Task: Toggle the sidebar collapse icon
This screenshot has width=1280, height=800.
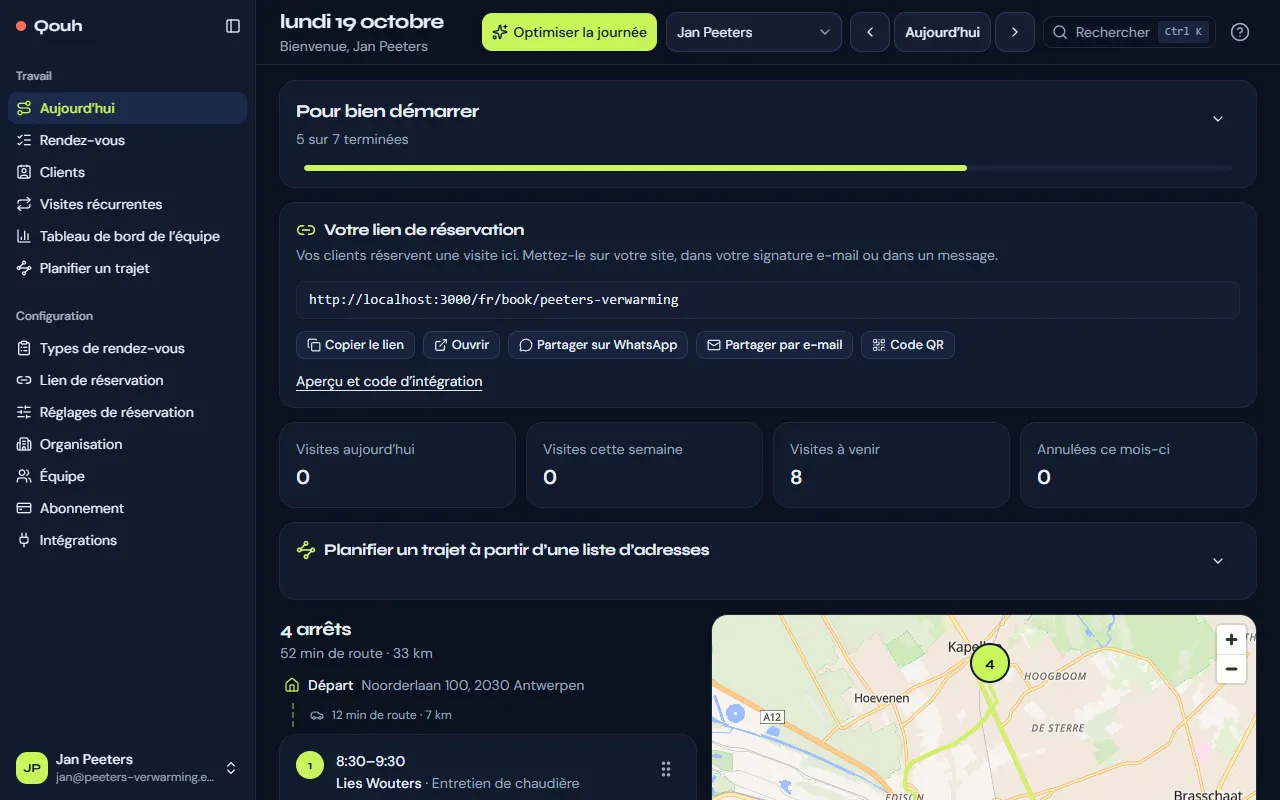Action: coord(233,26)
